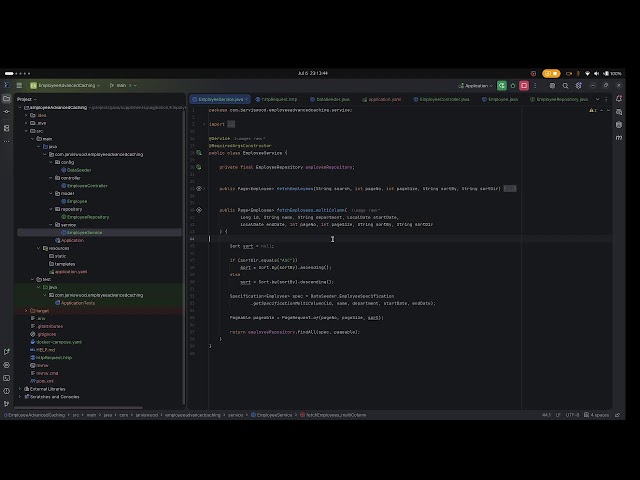640x480 pixels.
Task: Stop the running Application with red stop button
Action: click(x=524, y=85)
